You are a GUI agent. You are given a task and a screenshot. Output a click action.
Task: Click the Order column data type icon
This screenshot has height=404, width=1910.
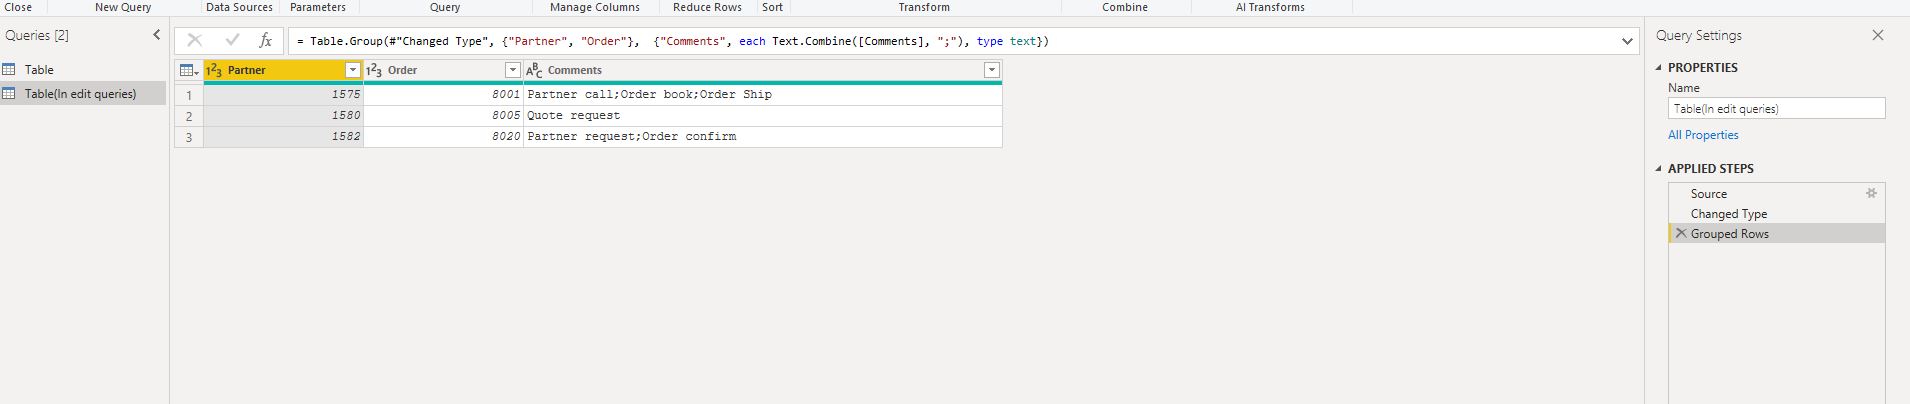pos(373,70)
